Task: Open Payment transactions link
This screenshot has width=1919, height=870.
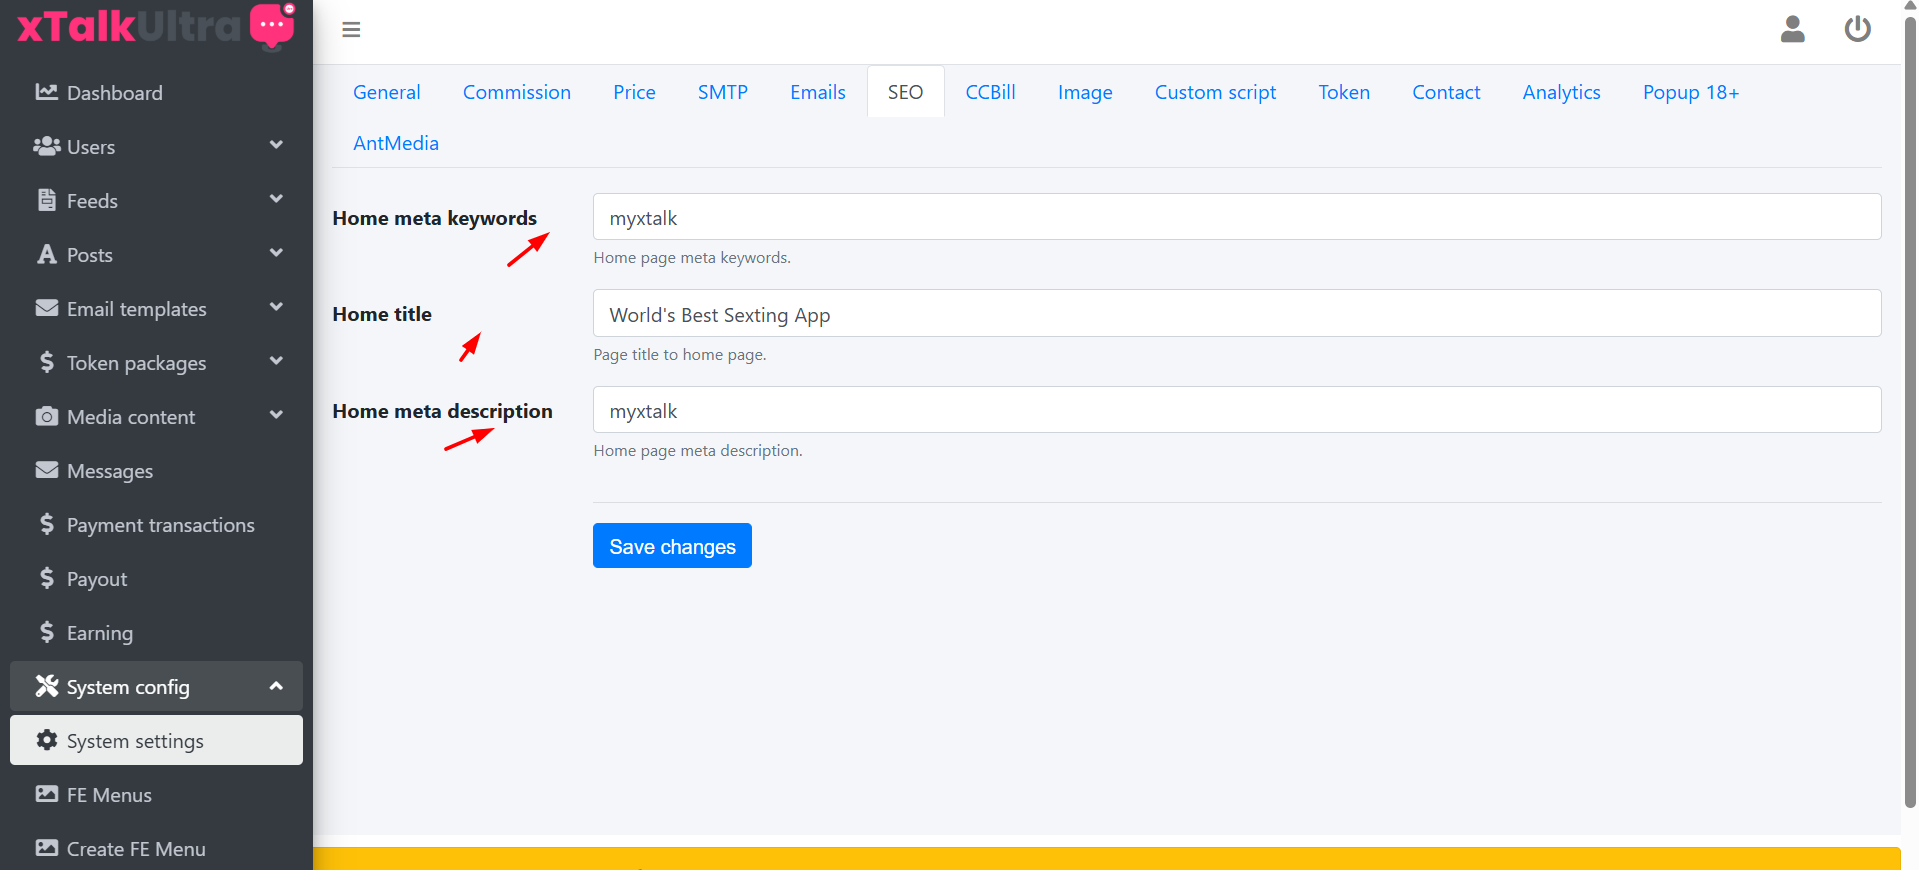Action: pyautogui.click(x=160, y=525)
